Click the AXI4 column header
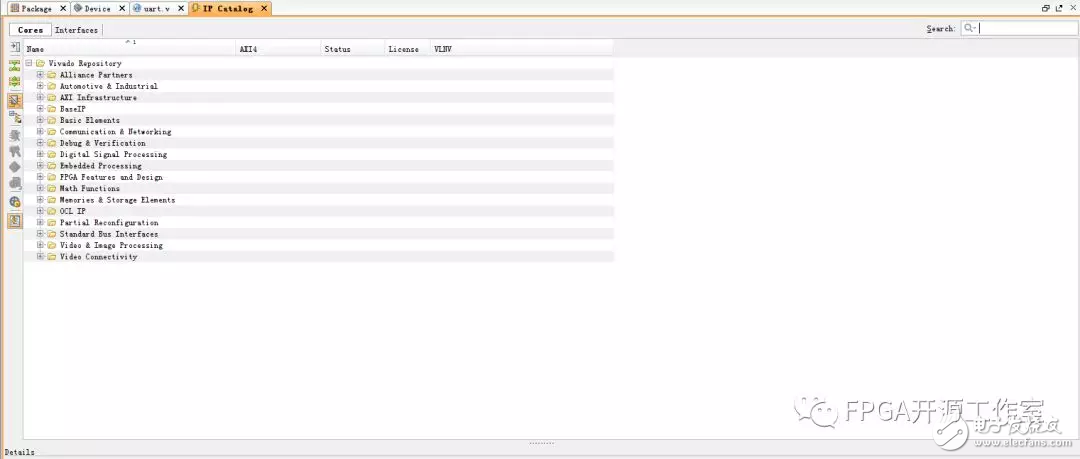1080x459 pixels. tap(279, 49)
